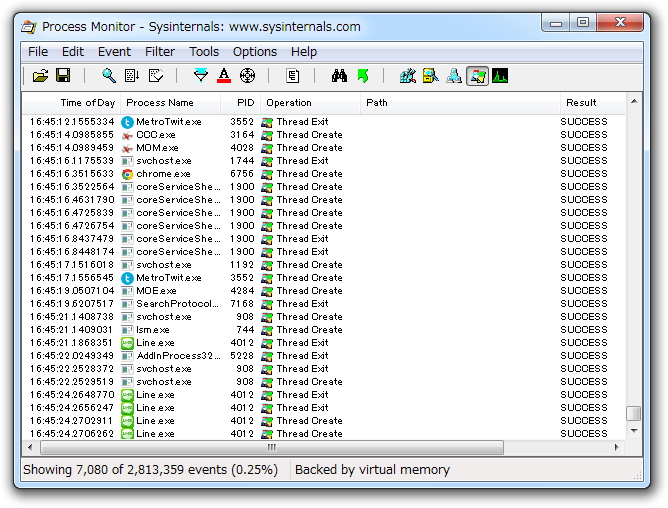Click the Result column header
Viewport: 668px width, 508px height.
tap(593, 103)
